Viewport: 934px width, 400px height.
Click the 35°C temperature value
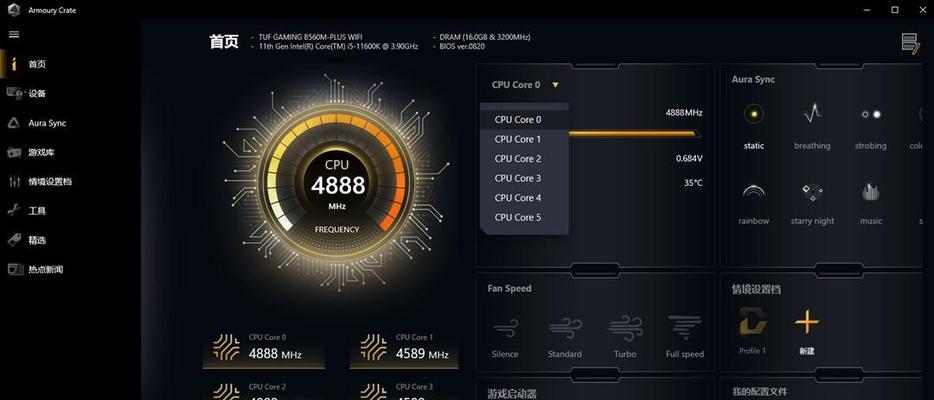(x=693, y=183)
